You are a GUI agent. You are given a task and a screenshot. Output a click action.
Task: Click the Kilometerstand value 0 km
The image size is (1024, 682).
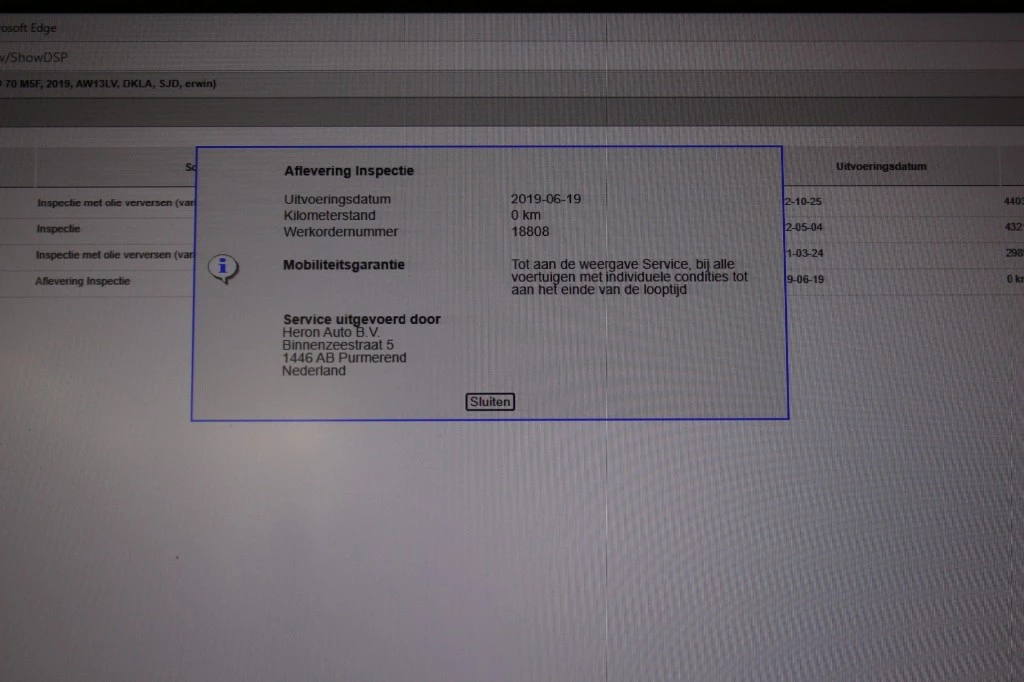526,216
